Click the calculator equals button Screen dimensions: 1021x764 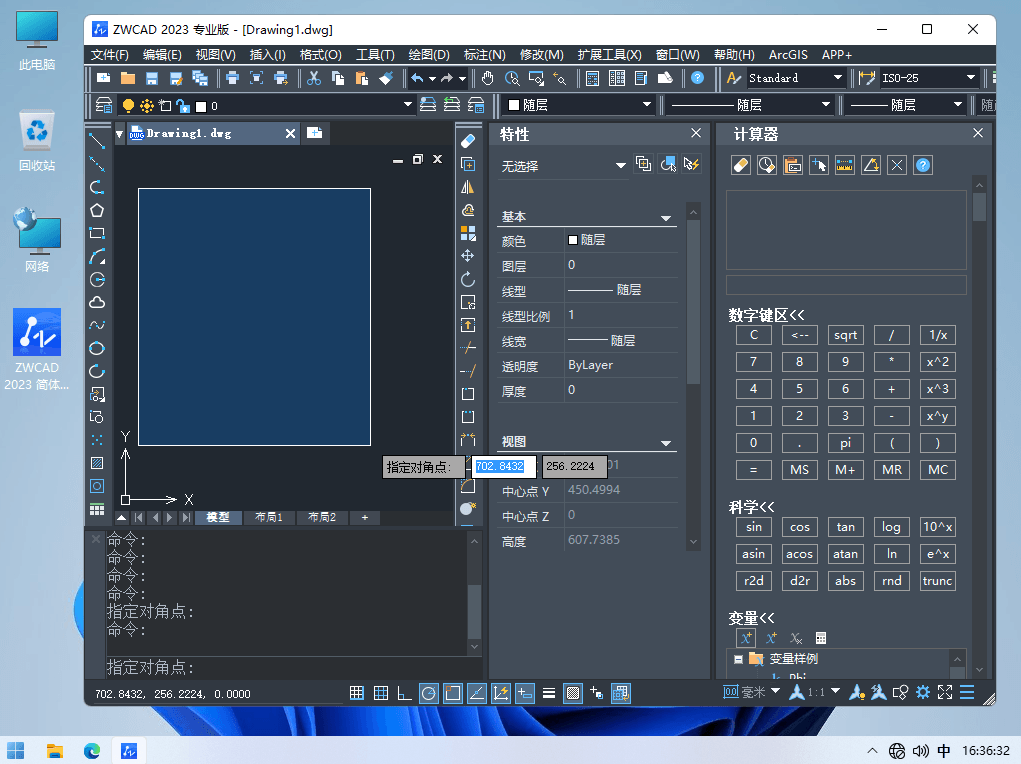[x=753, y=470]
